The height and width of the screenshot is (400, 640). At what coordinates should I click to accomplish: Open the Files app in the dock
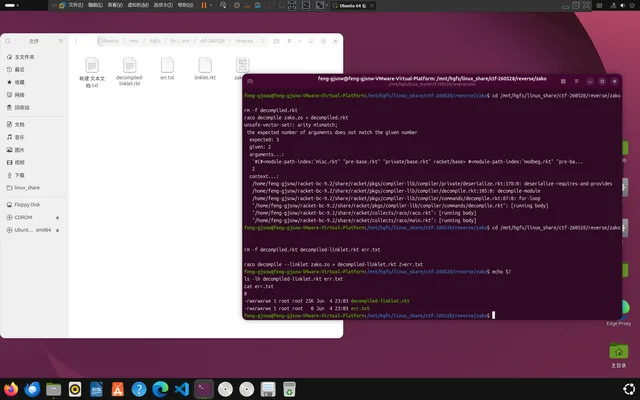(53, 389)
